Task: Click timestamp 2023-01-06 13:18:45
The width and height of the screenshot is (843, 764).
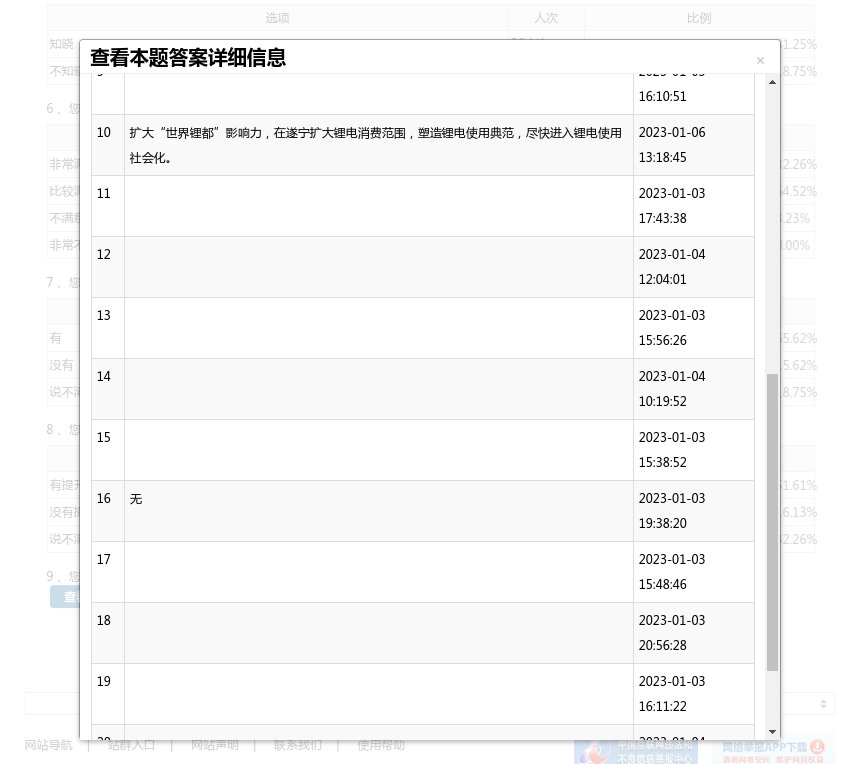Action: tap(672, 145)
